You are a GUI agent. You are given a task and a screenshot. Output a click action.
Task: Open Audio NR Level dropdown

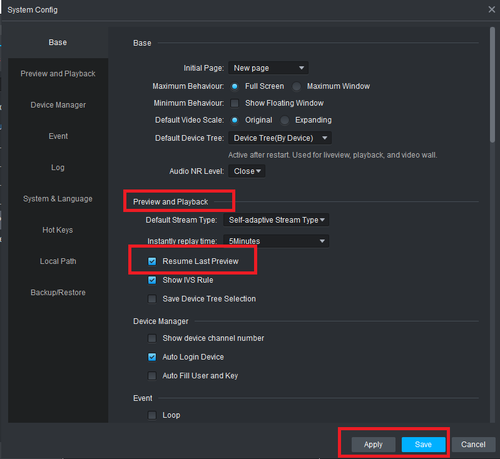pos(247,171)
